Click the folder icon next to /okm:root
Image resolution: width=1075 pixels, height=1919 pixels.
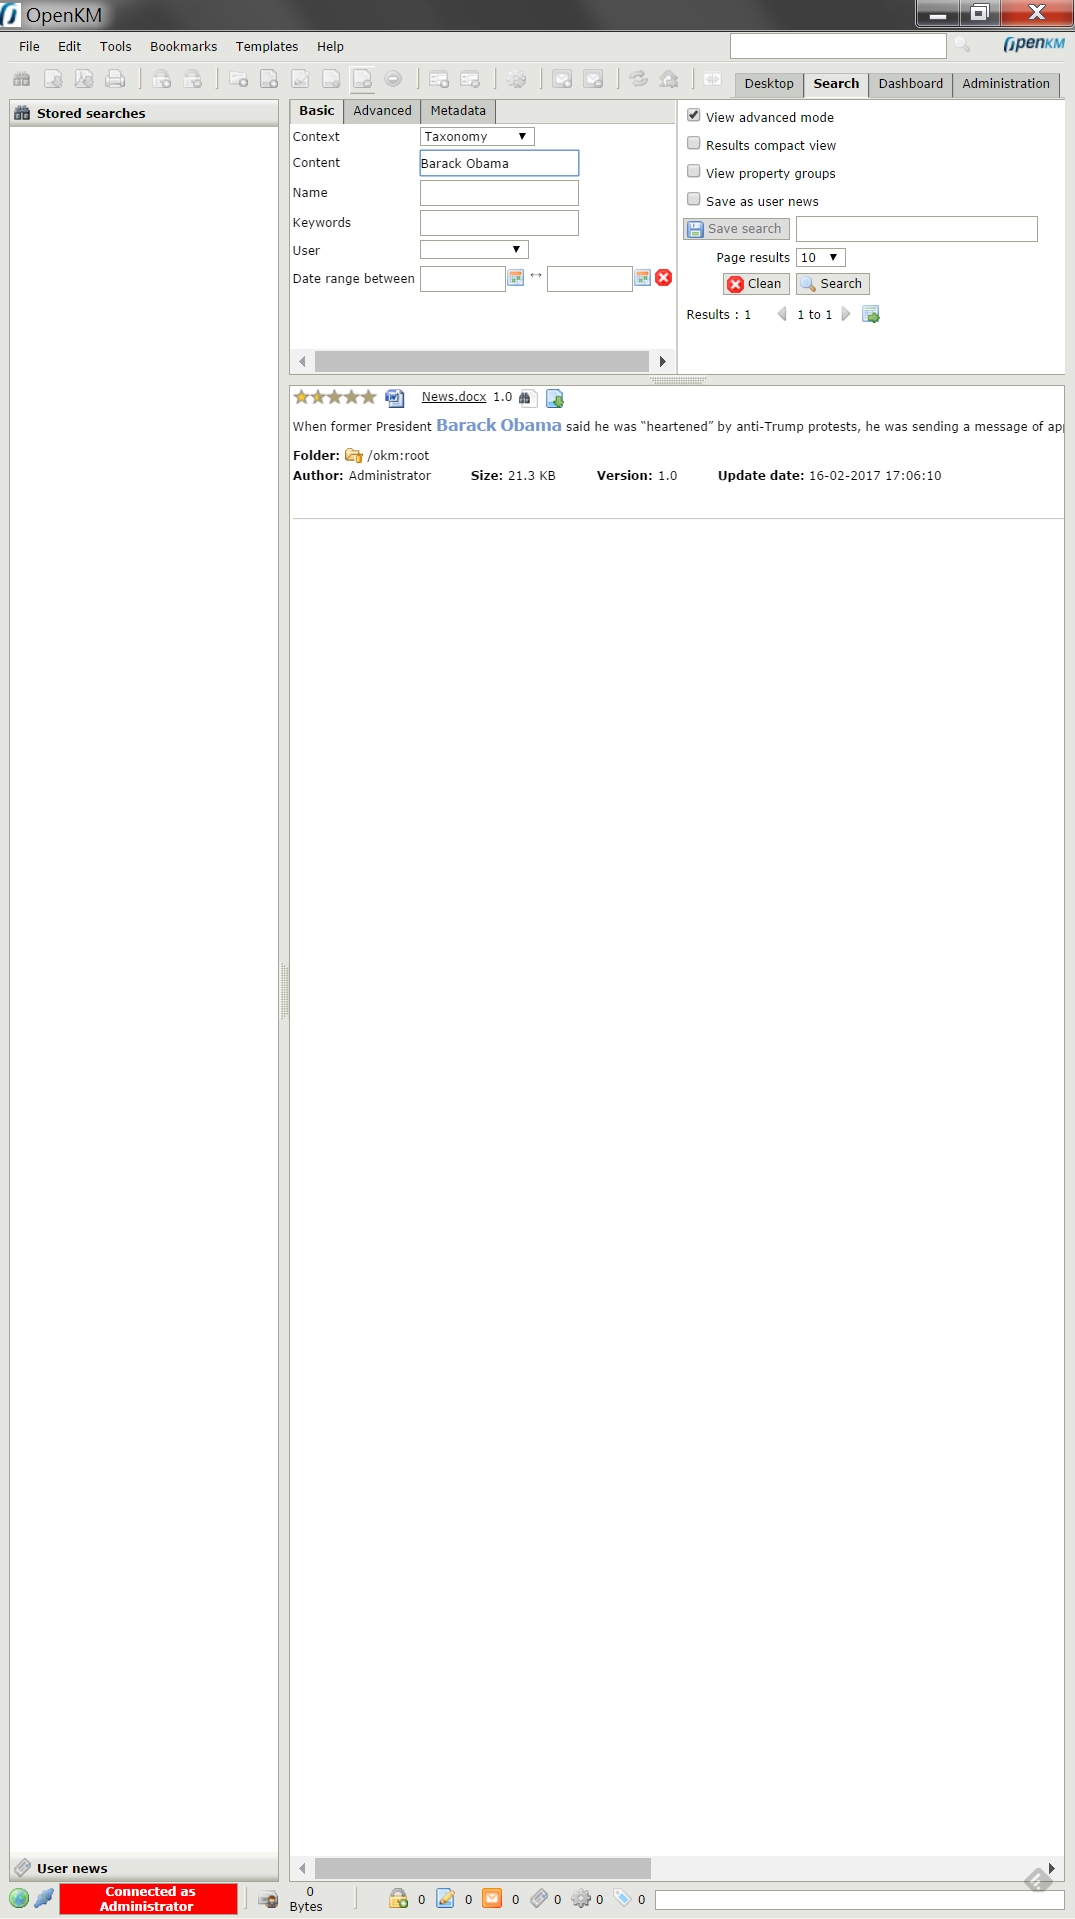point(353,456)
